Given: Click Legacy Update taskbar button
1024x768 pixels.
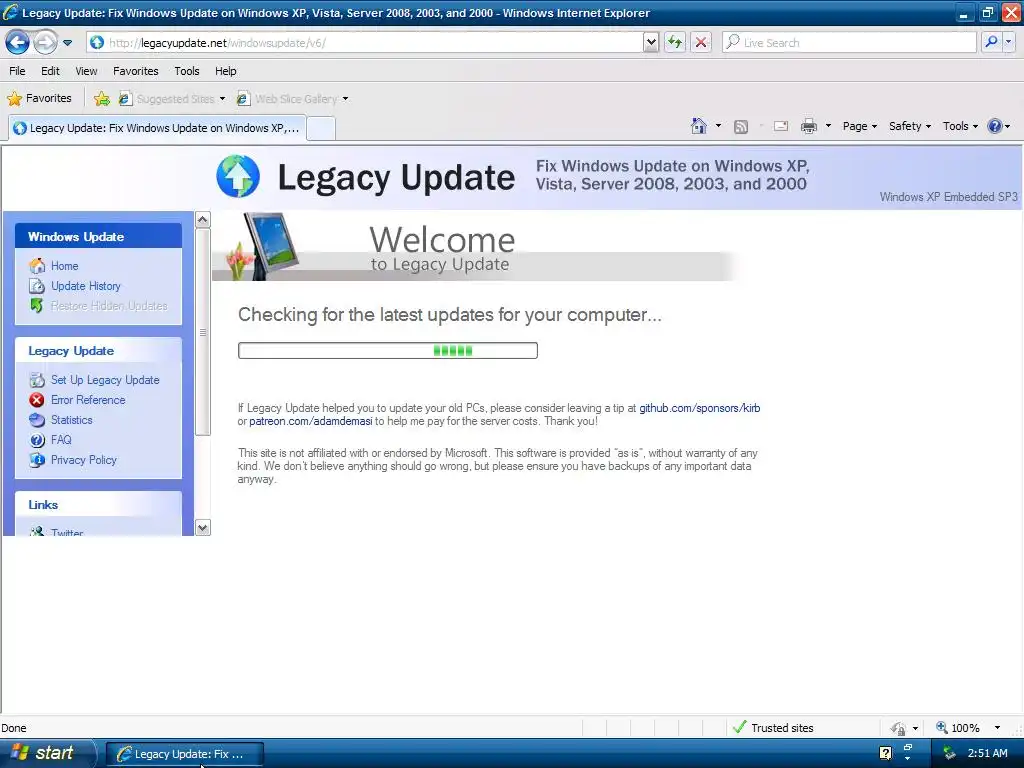Looking at the screenshot, I should click(x=184, y=754).
